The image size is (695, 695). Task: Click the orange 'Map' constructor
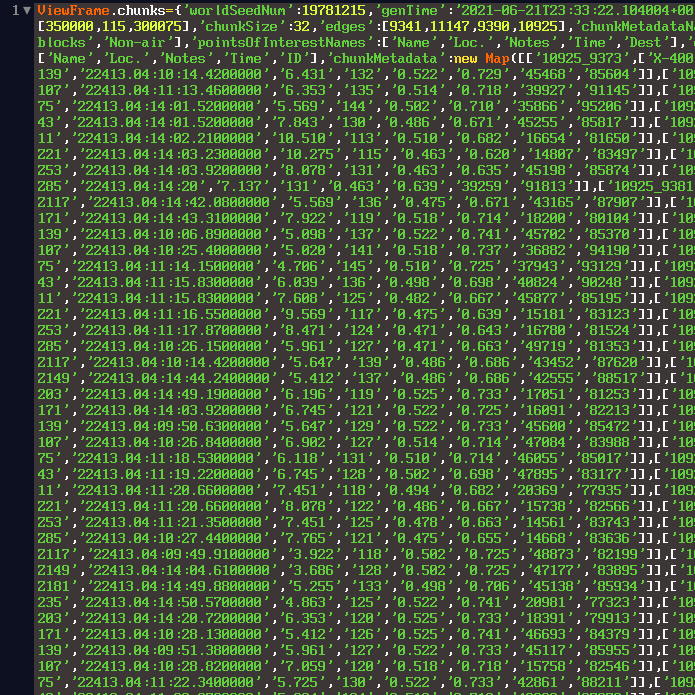497,58
